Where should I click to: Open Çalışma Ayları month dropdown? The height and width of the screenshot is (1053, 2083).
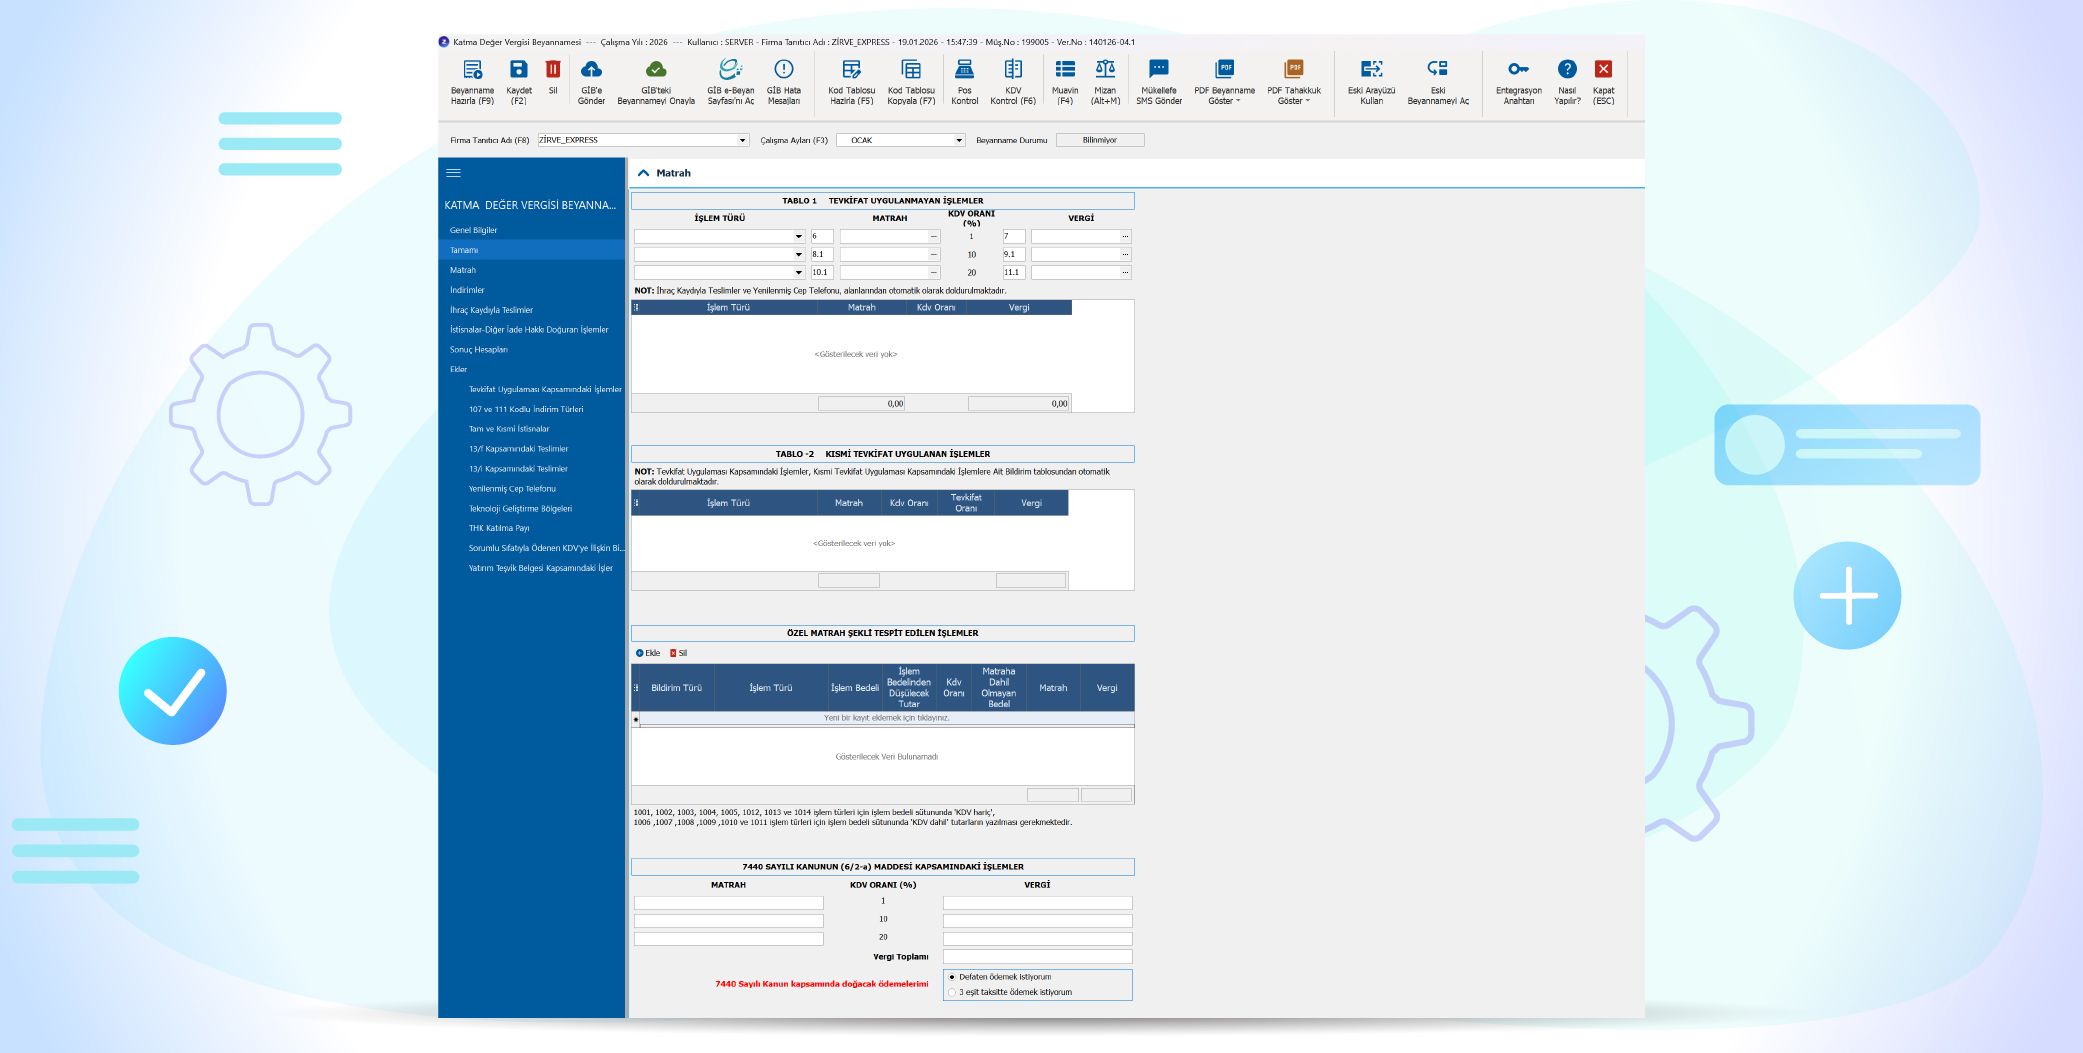click(958, 140)
